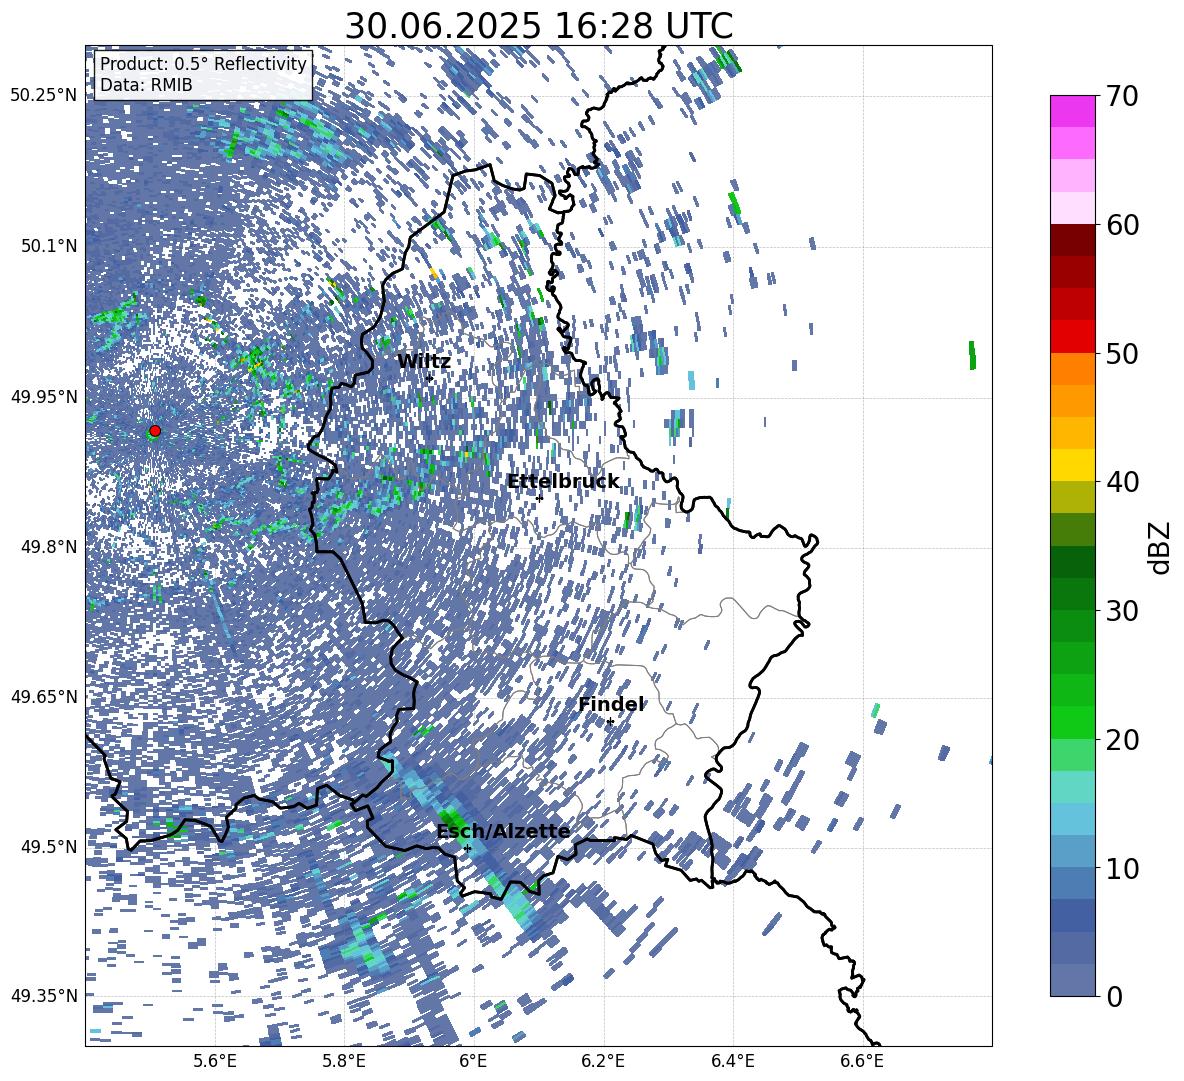
Task: Click the Ettelbruck location cross marker
Action: point(539,497)
